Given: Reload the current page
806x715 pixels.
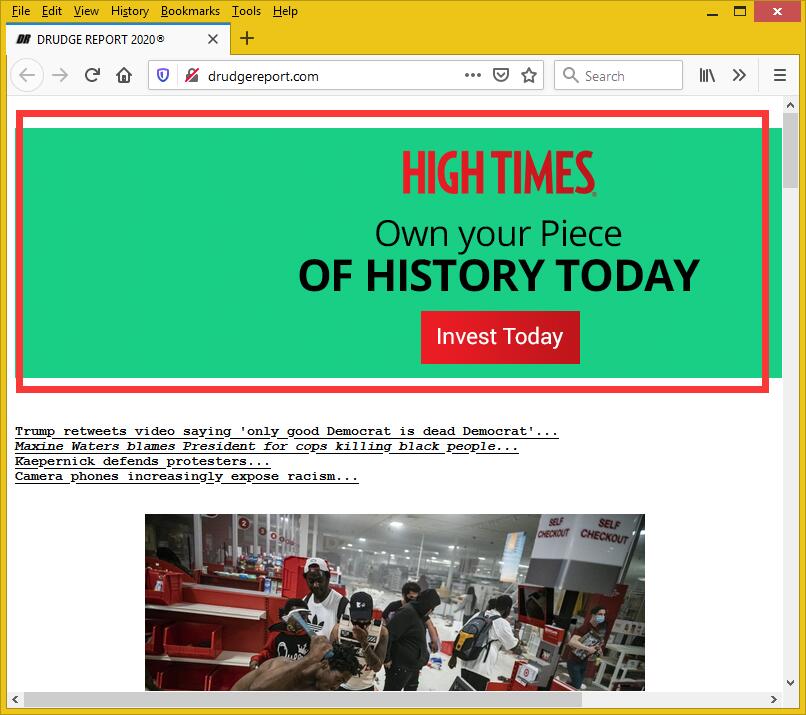Looking at the screenshot, I should pyautogui.click(x=92, y=76).
